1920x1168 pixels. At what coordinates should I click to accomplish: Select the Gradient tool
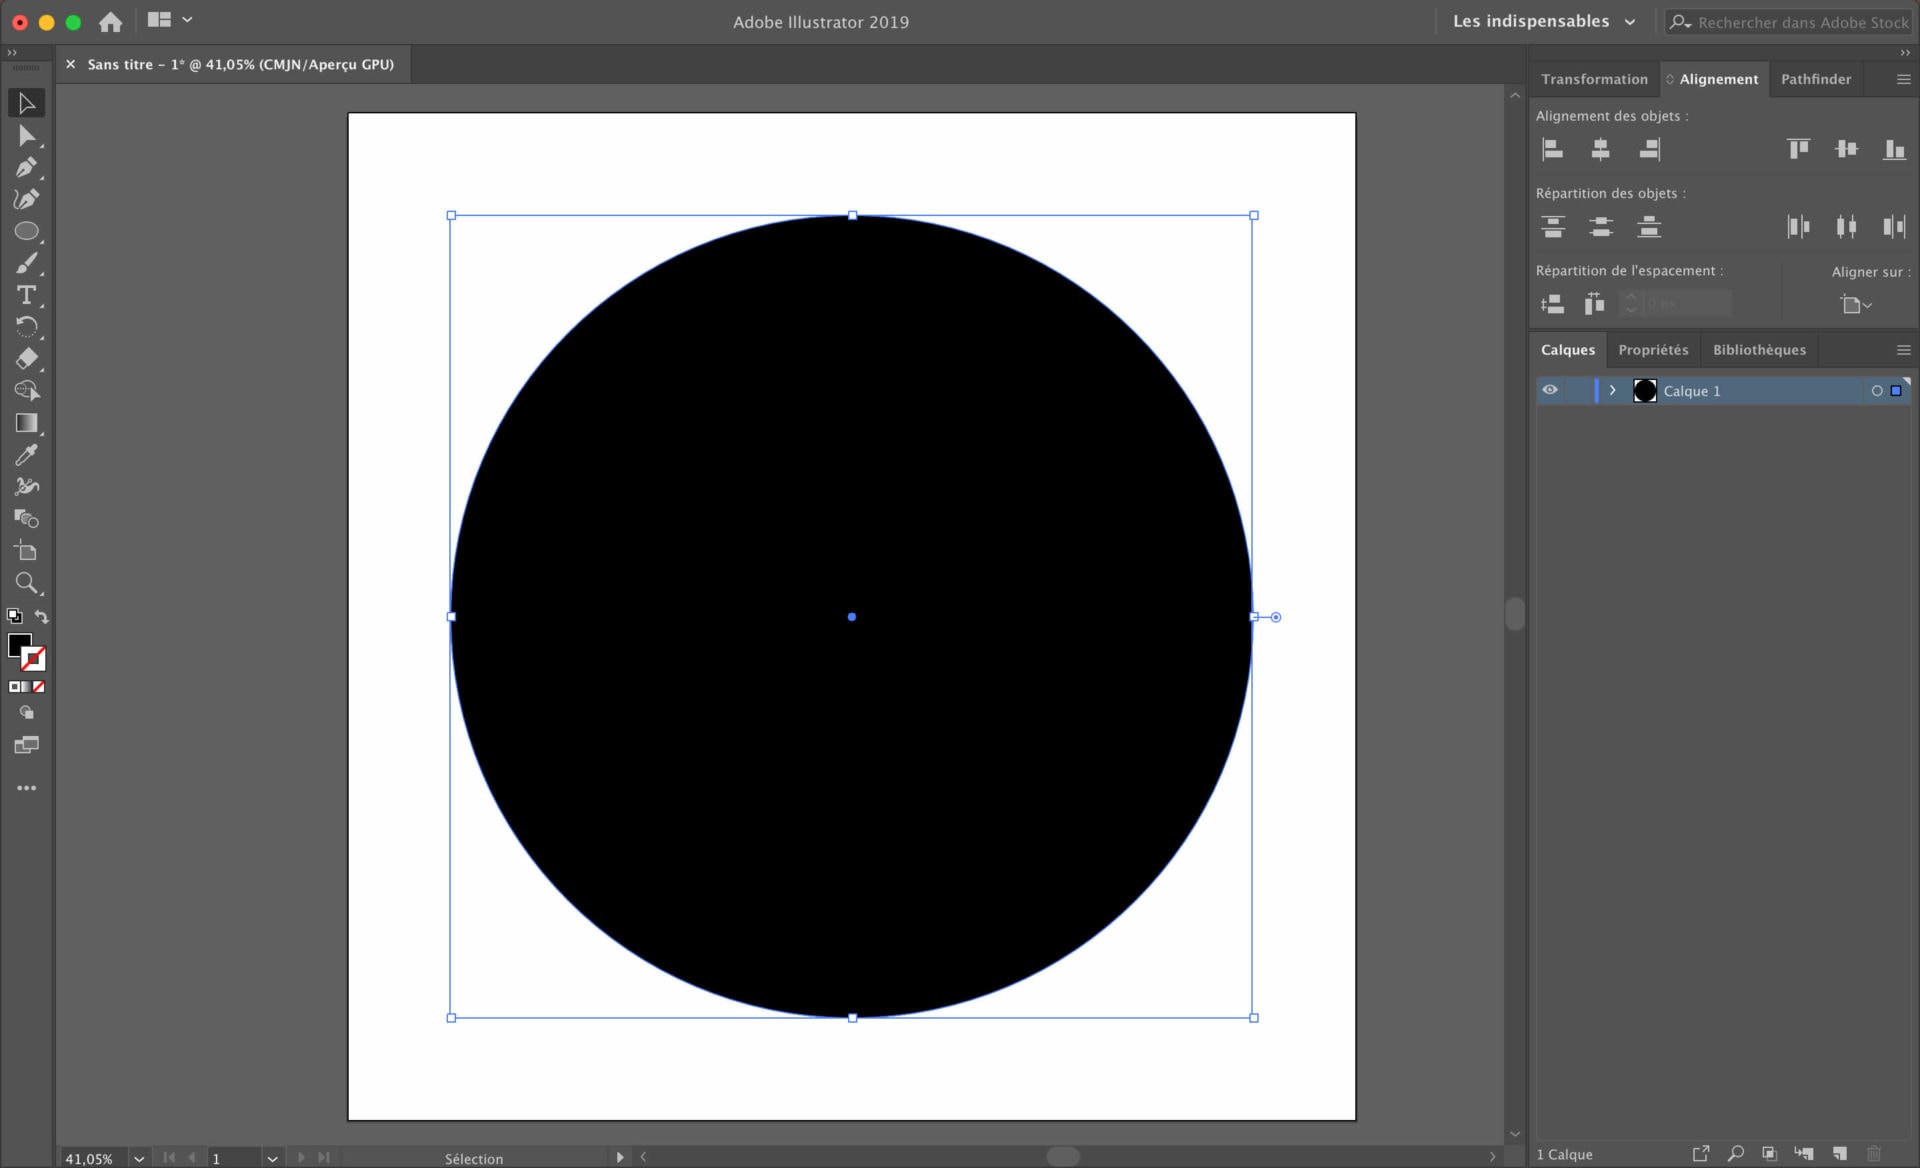[26, 423]
